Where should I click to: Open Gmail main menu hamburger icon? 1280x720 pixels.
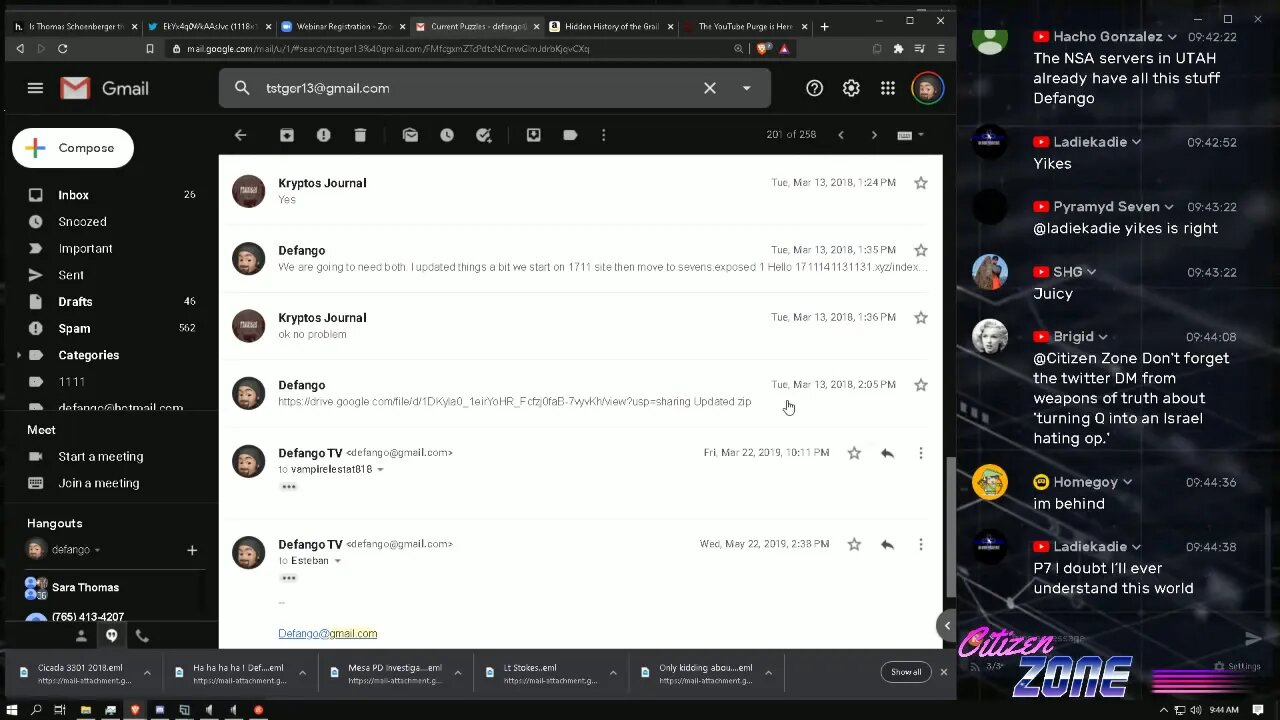pos(35,88)
